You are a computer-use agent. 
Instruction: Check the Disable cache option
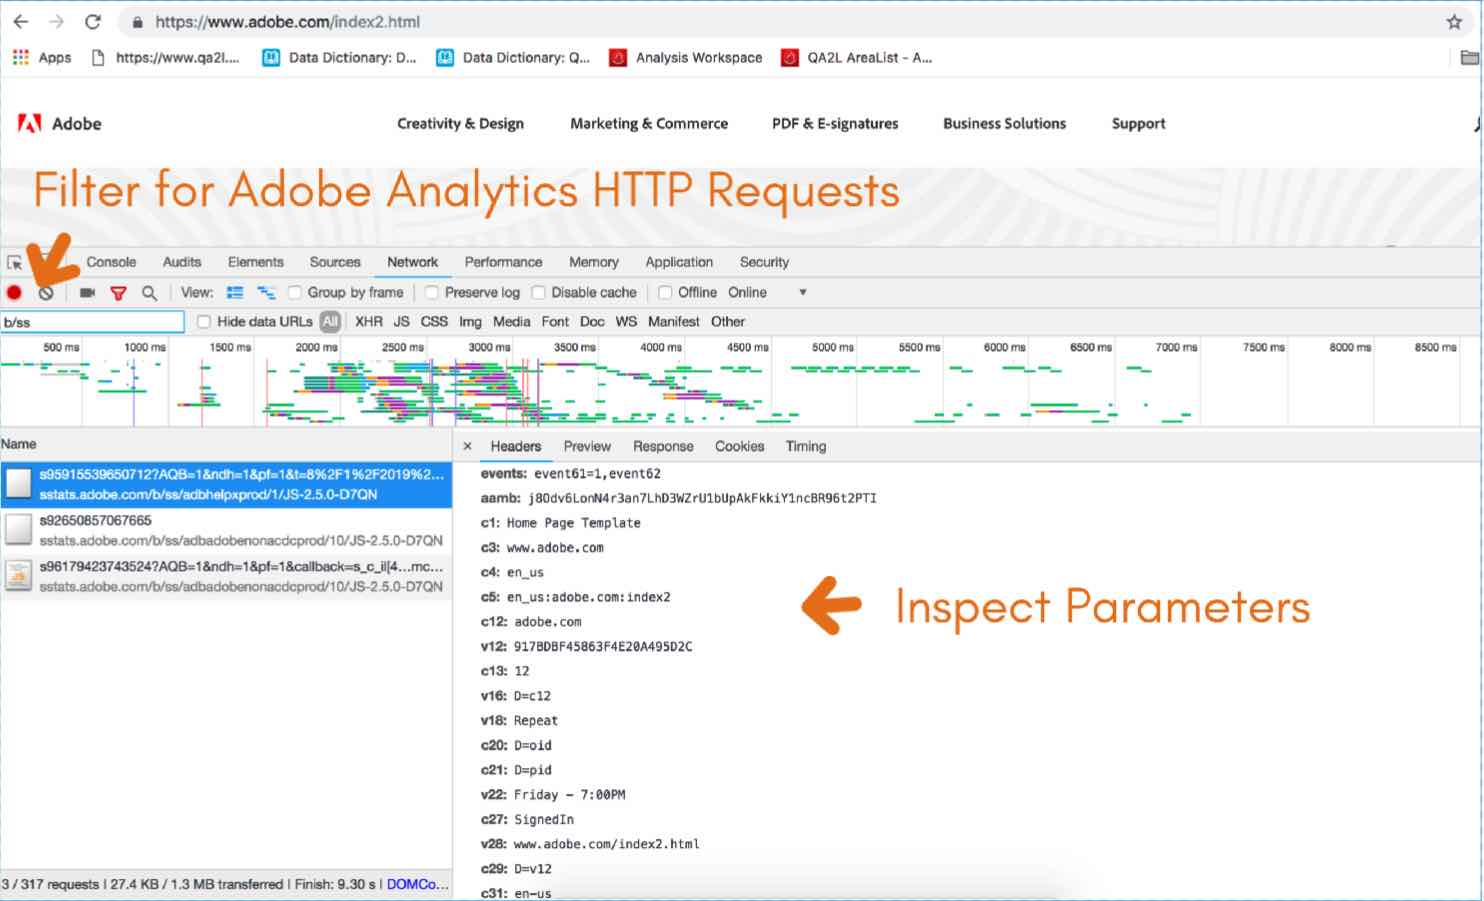538,293
